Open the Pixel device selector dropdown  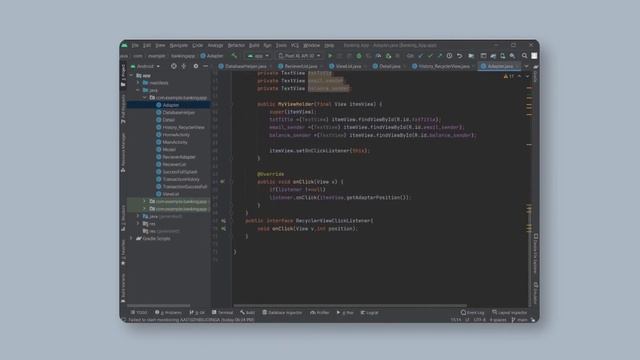click(x=300, y=56)
